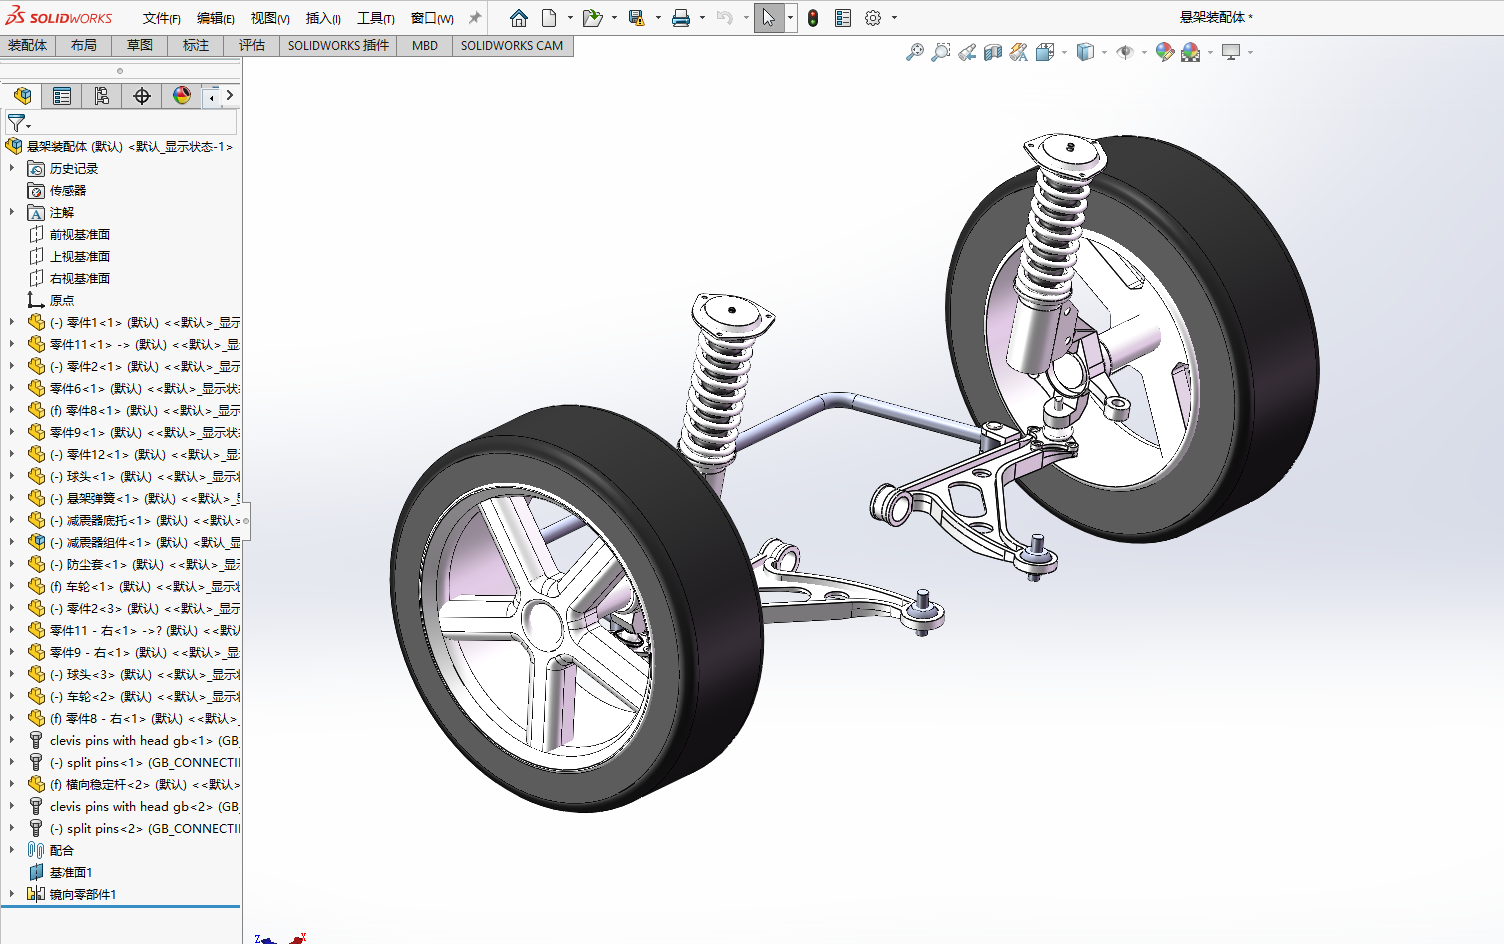Image resolution: width=1504 pixels, height=944 pixels.
Task: Click the Rebuild traffic light icon
Action: pos(813,18)
